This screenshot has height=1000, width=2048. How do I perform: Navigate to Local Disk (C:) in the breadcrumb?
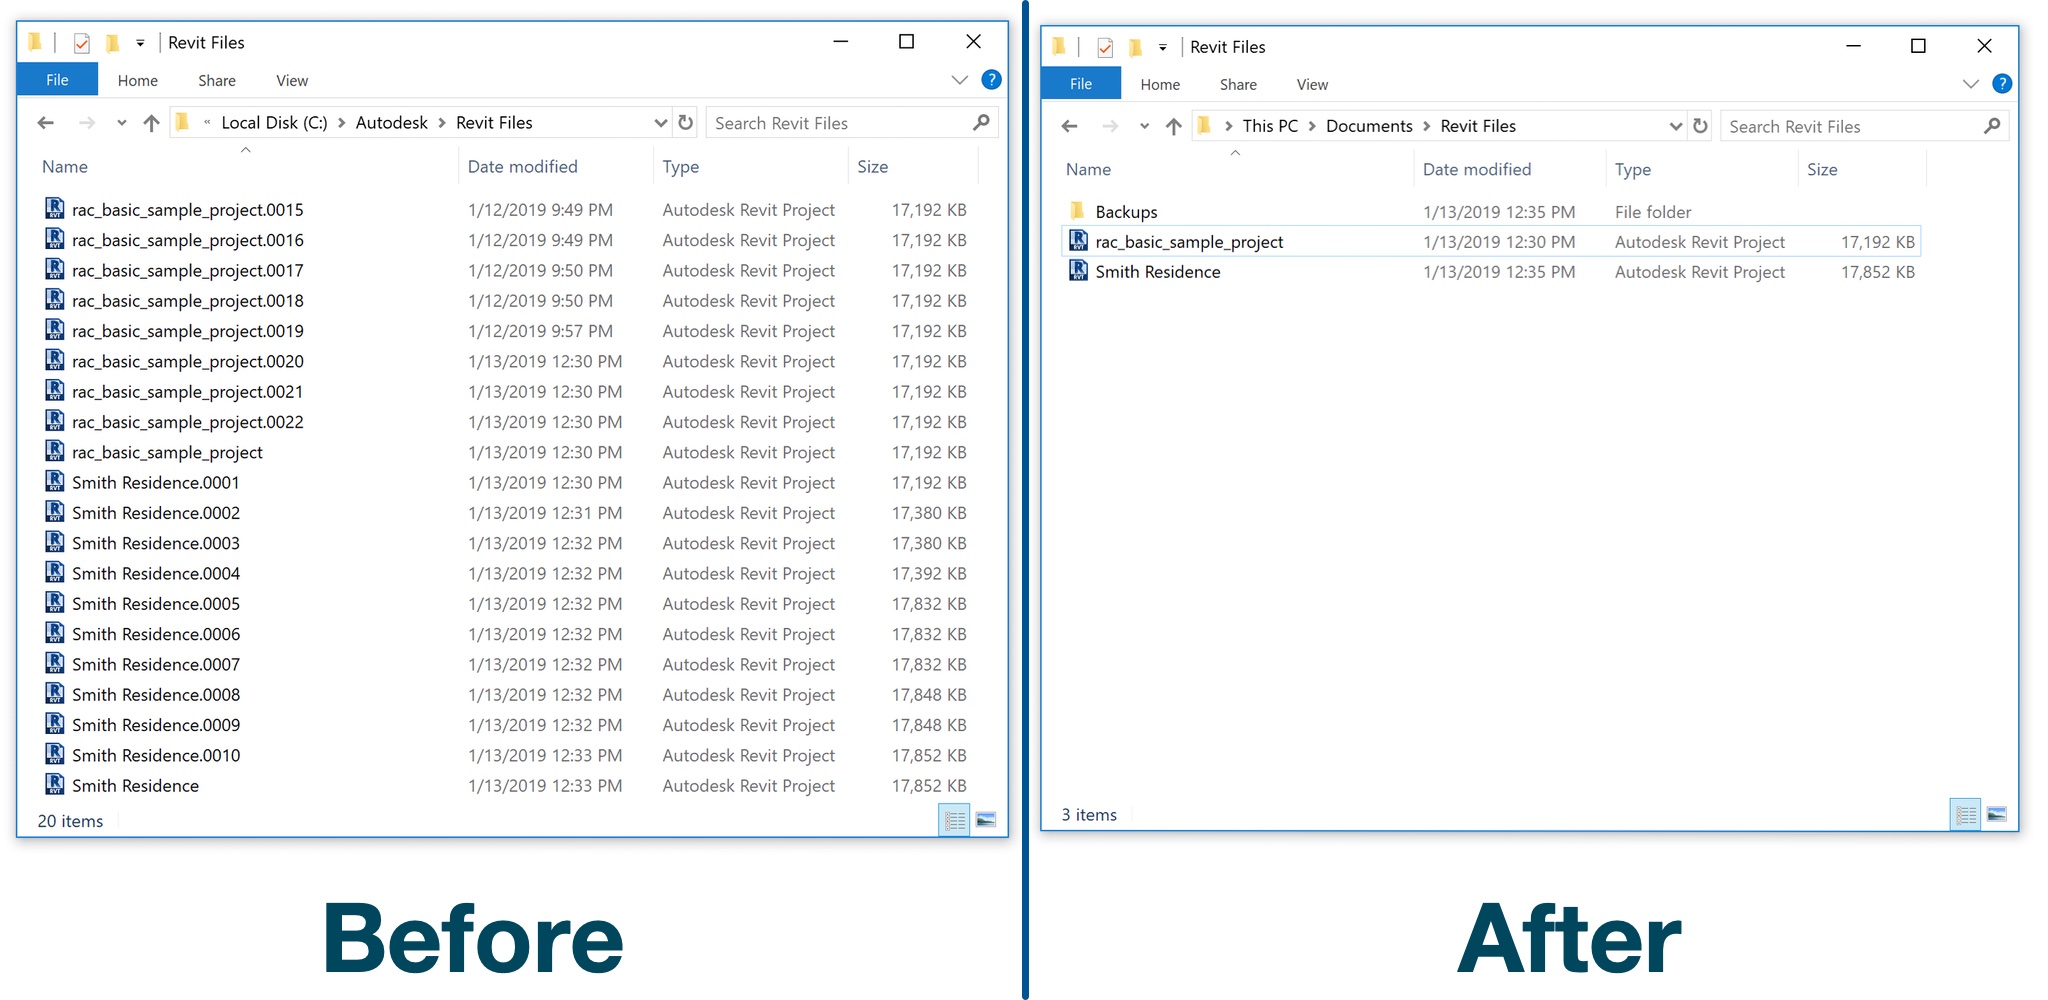[x=274, y=123]
